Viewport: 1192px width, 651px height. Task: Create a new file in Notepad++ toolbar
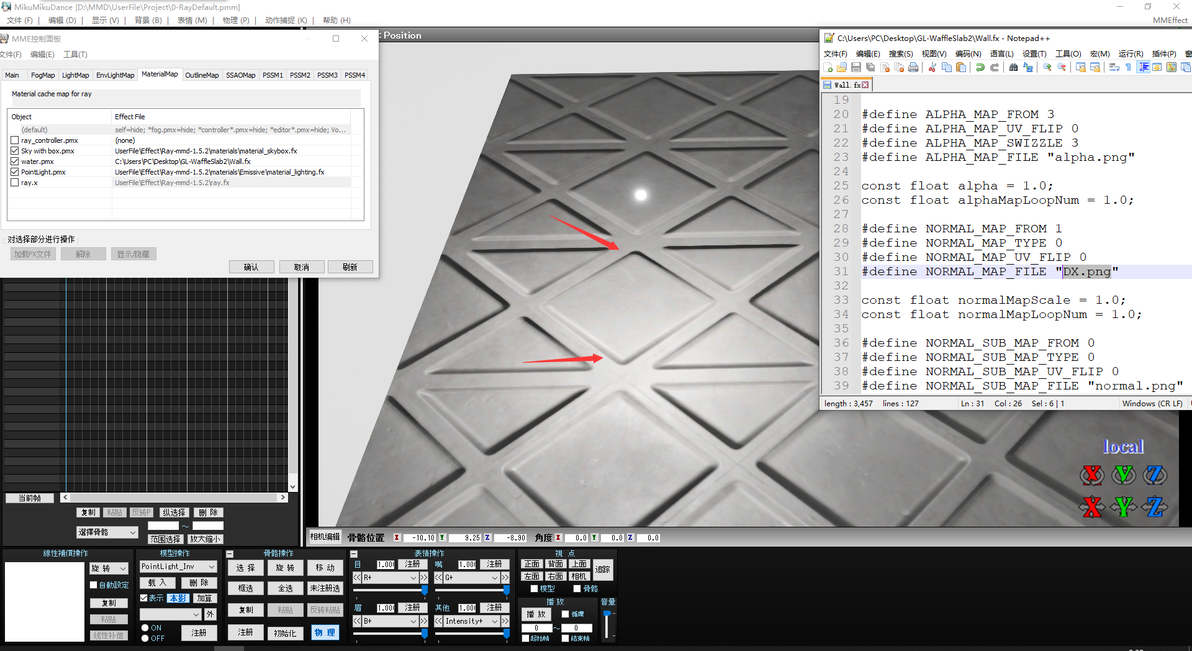tap(828, 67)
